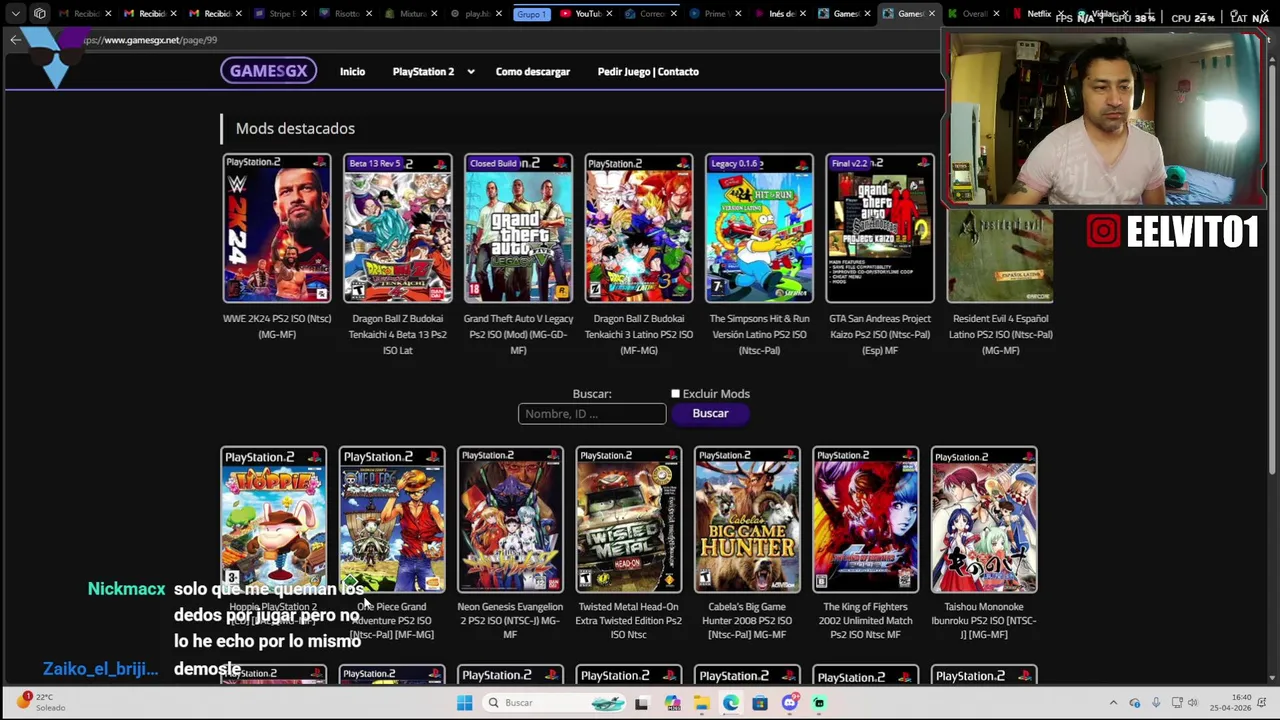The image size is (1280, 720).
Task: Open Taishou Mononoke Ibunroku cover
Action: (x=984, y=520)
